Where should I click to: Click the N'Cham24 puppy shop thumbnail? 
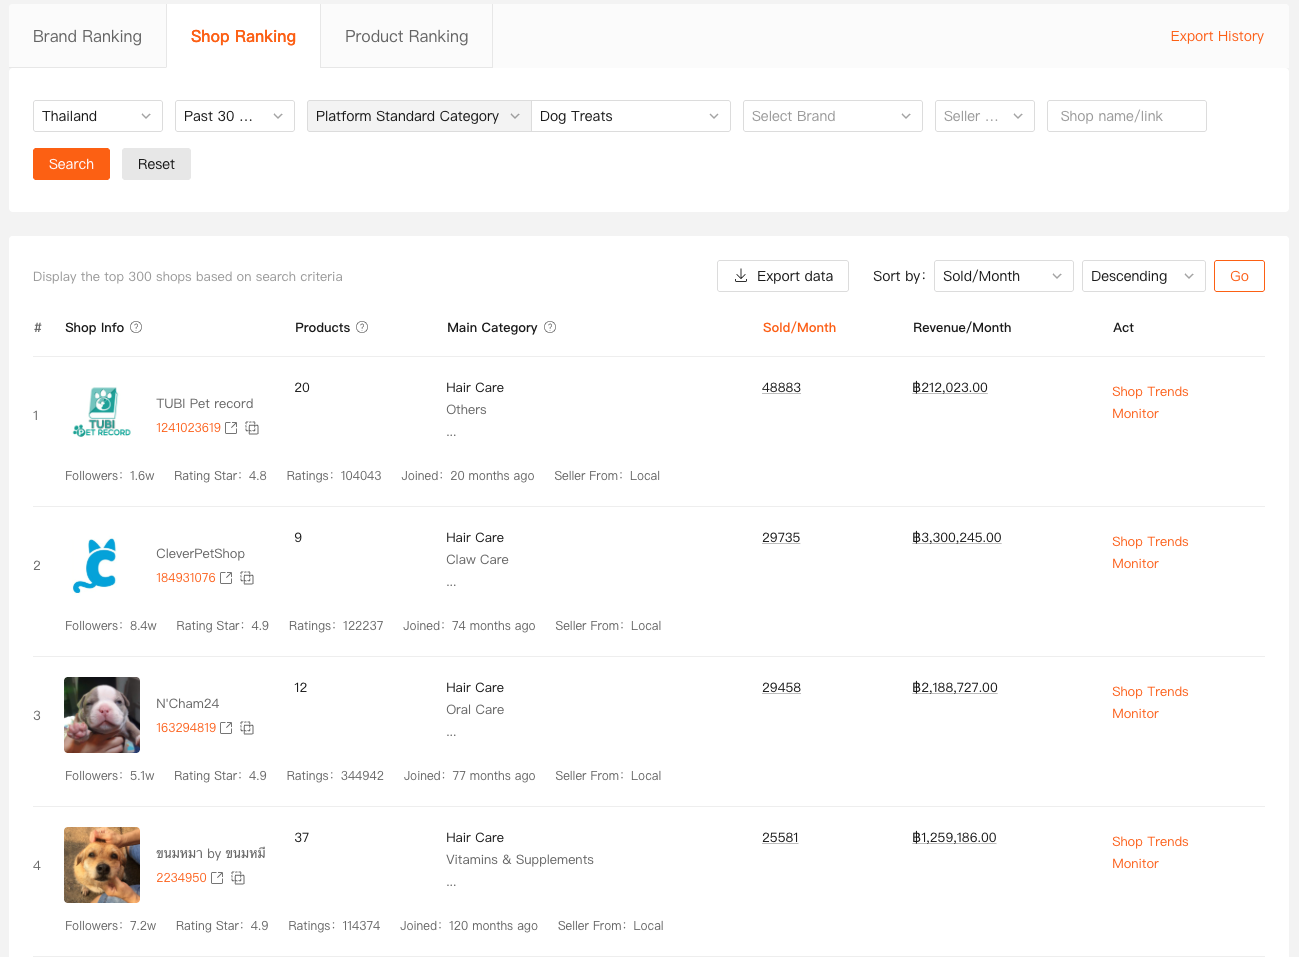pyautogui.click(x=102, y=715)
